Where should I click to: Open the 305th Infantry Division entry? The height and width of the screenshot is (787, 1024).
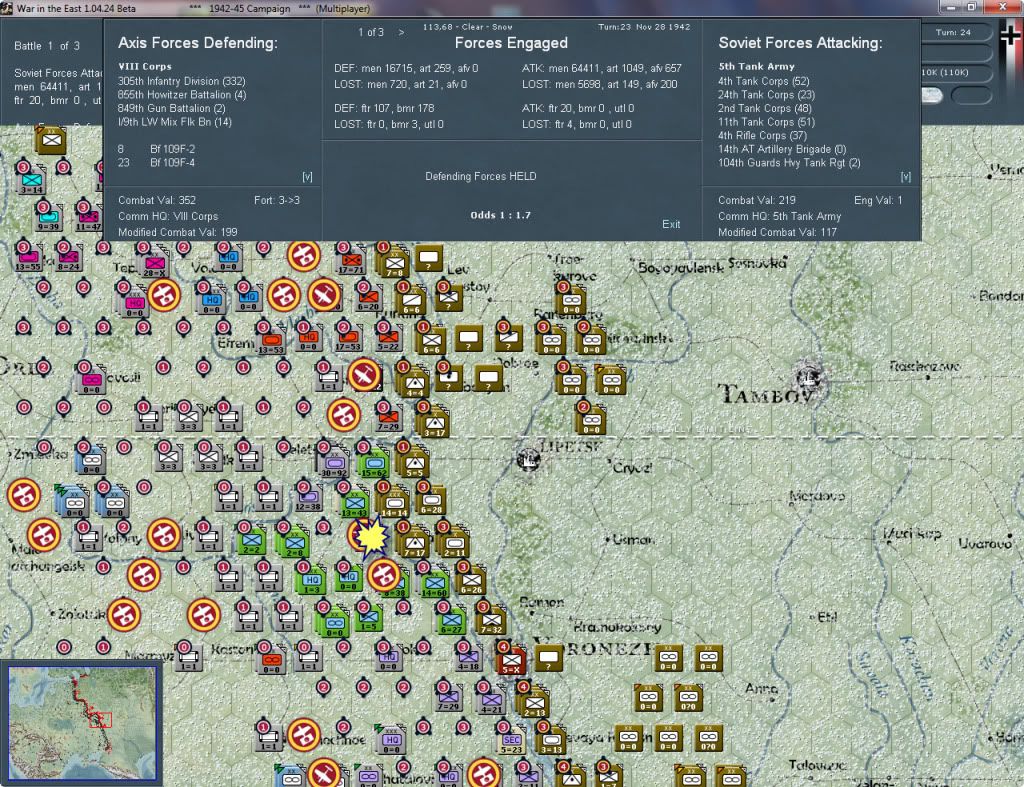coord(182,82)
